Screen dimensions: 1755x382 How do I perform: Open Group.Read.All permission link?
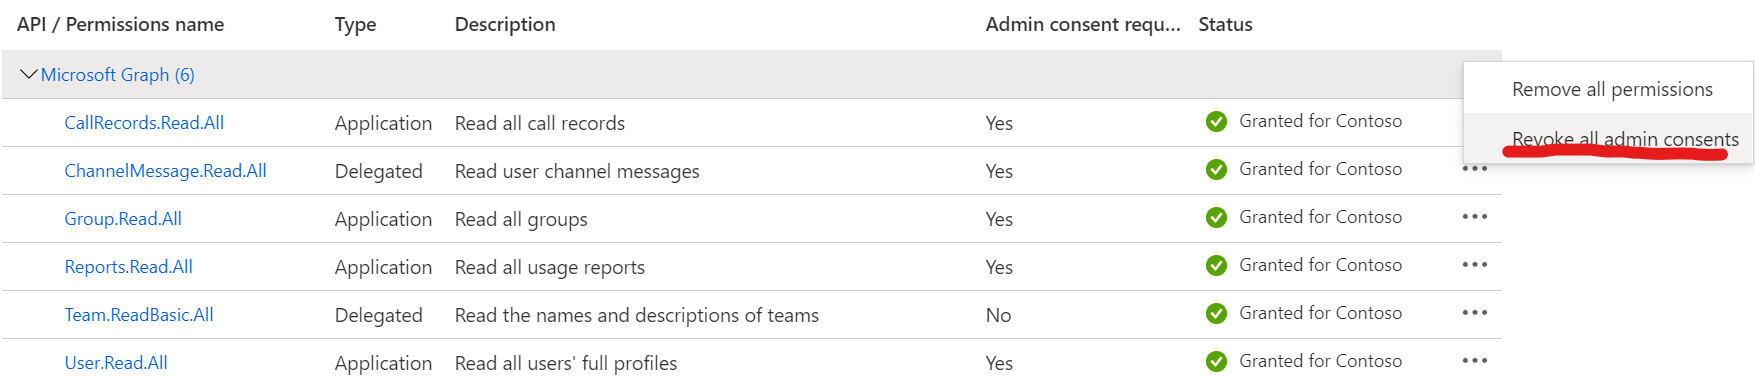click(123, 219)
